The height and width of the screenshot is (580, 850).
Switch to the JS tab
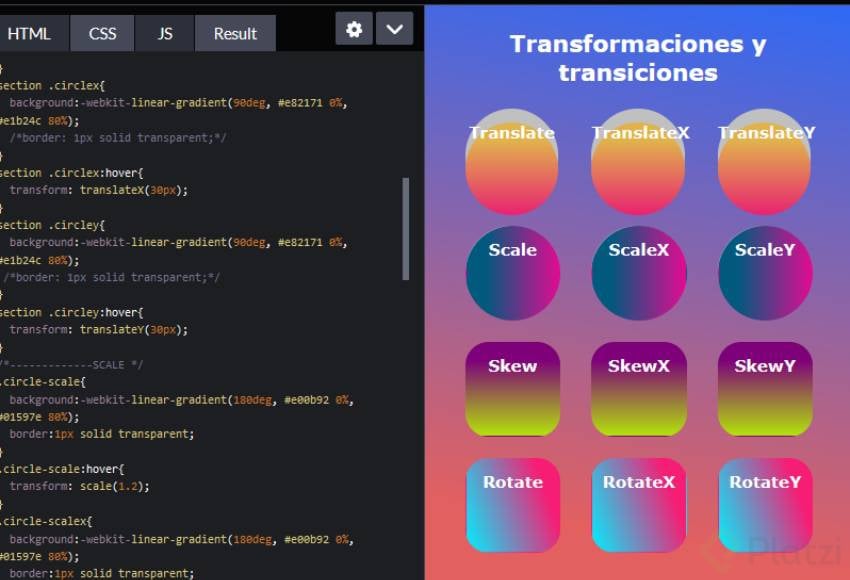[165, 34]
